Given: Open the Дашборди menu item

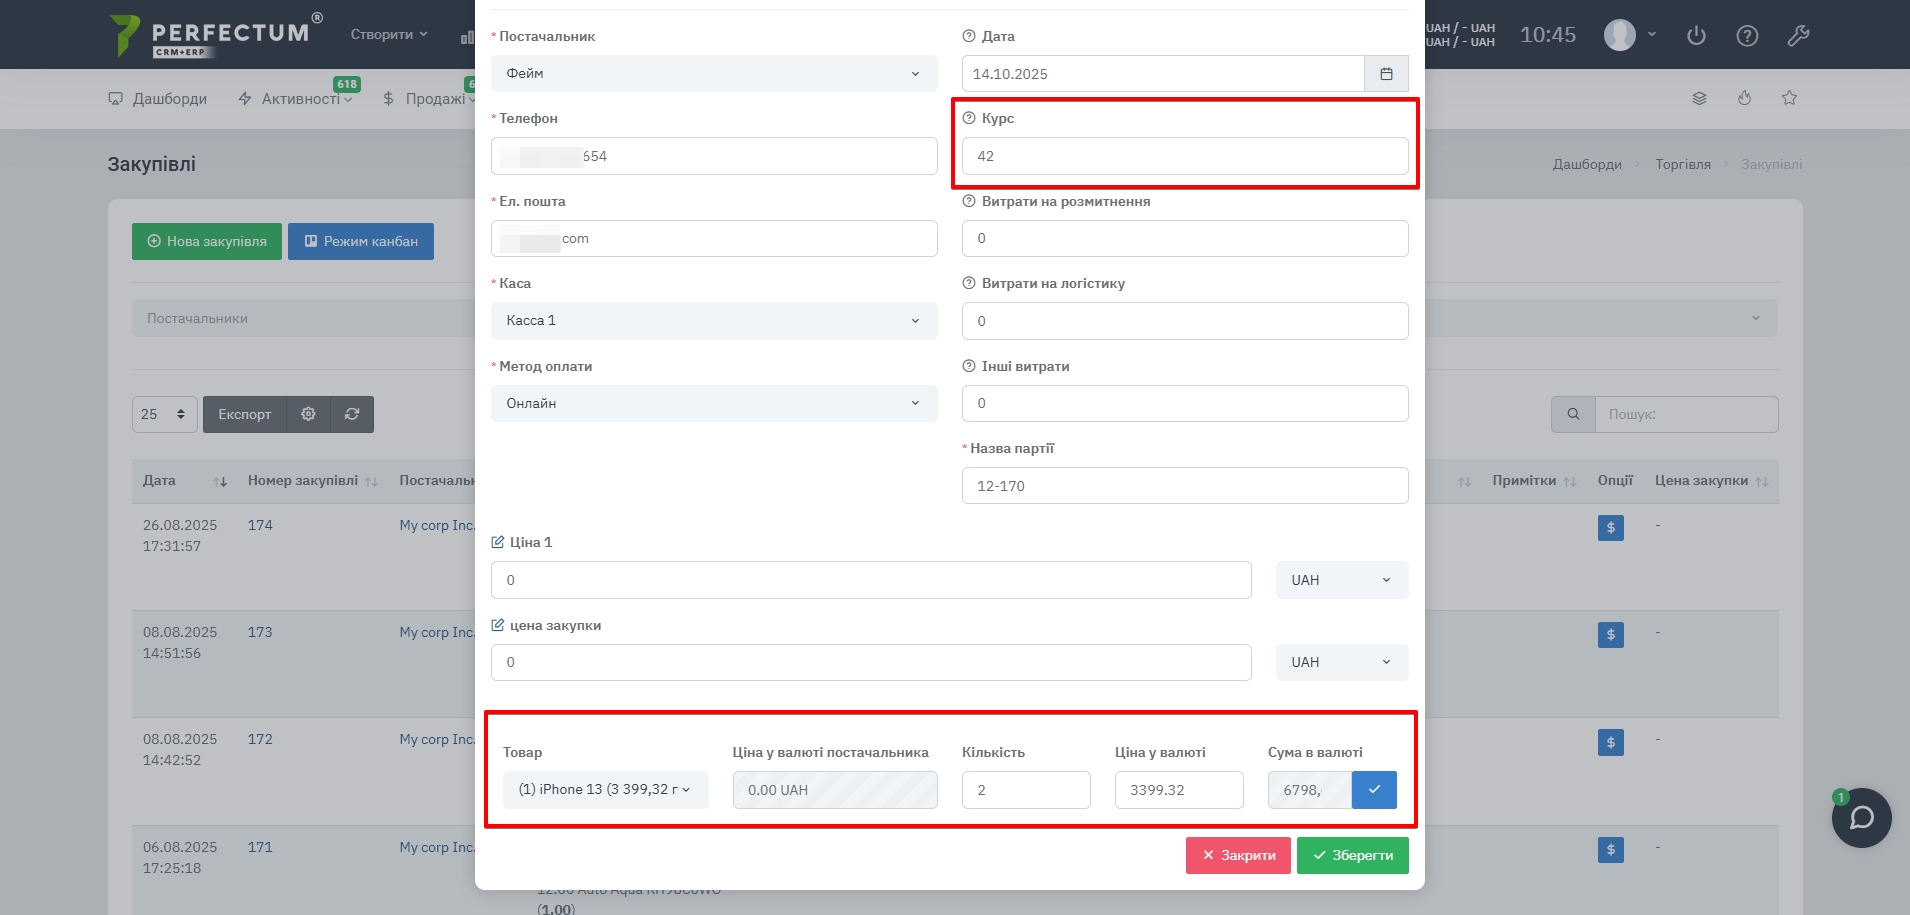Looking at the screenshot, I should point(158,99).
